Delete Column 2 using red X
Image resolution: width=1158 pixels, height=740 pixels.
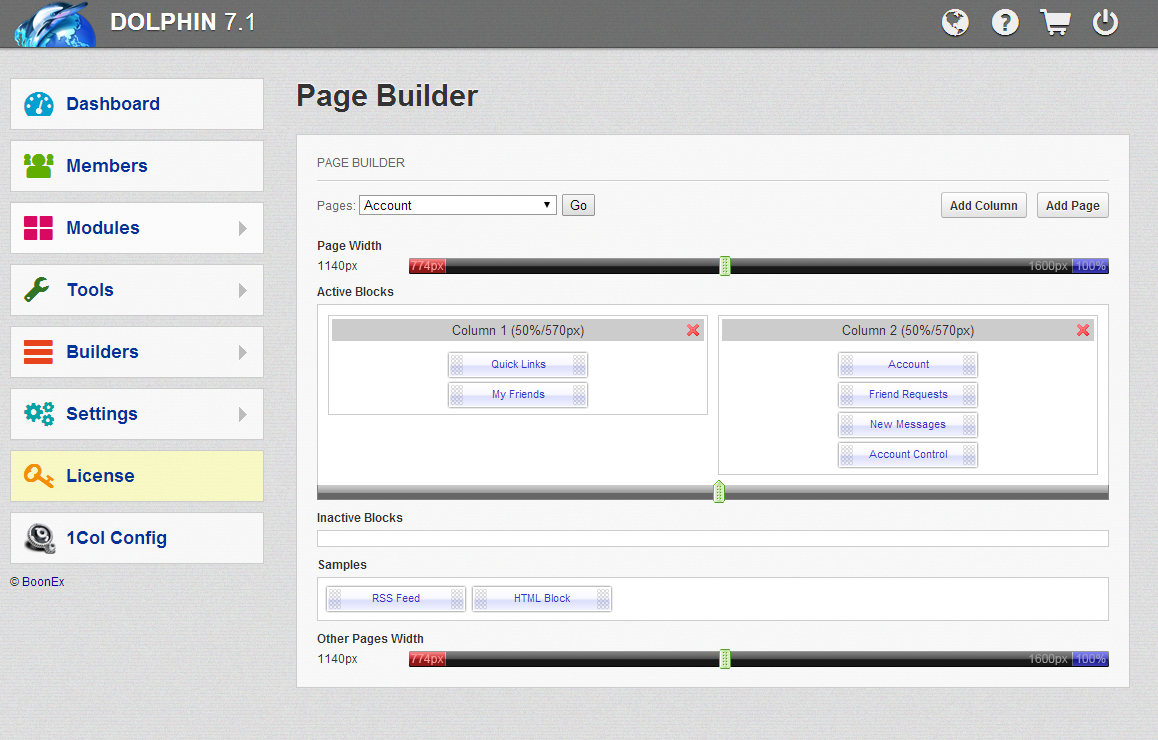(1083, 330)
